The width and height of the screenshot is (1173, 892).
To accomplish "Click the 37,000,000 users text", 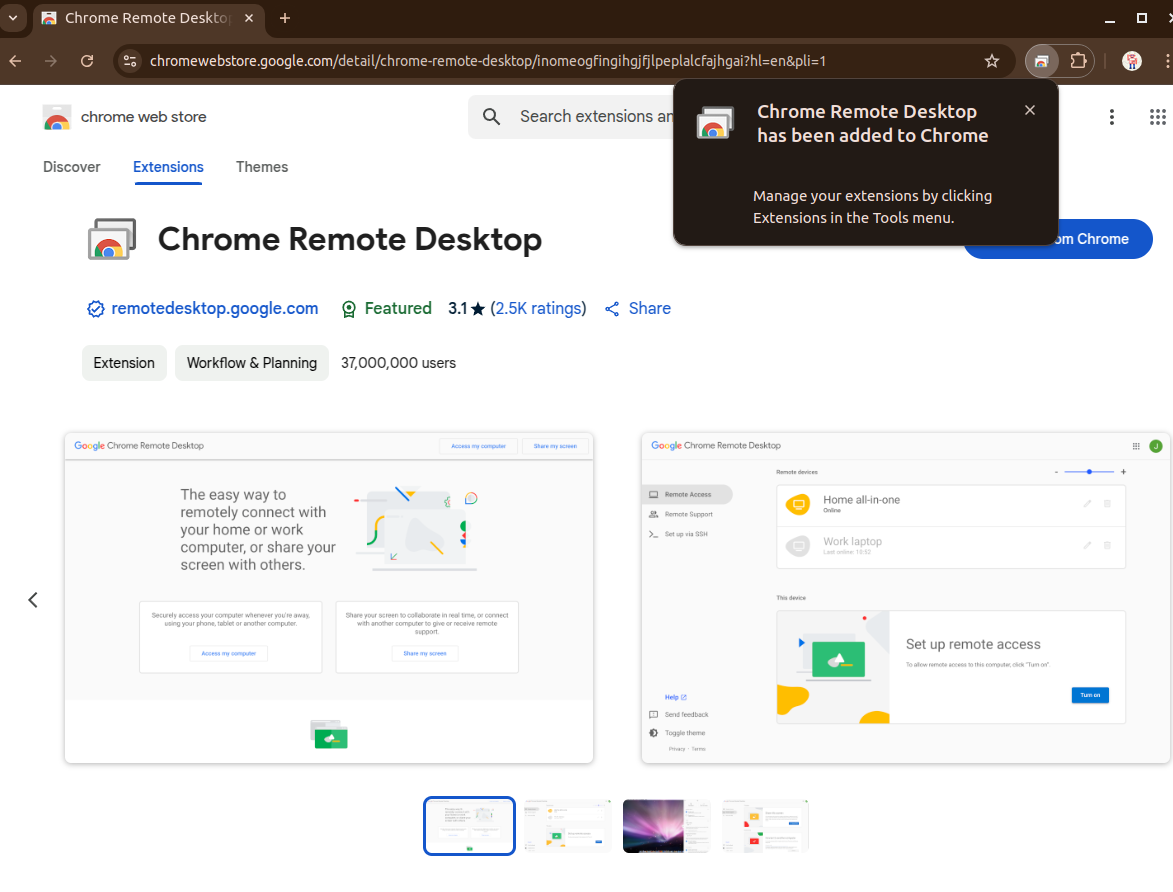I will 399,363.
